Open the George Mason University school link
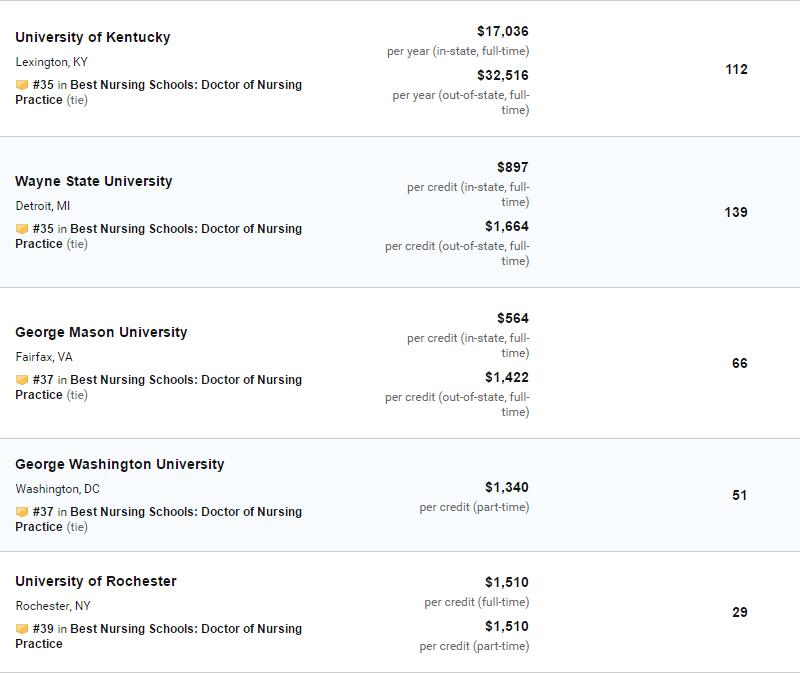The image size is (800, 673). (101, 332)
